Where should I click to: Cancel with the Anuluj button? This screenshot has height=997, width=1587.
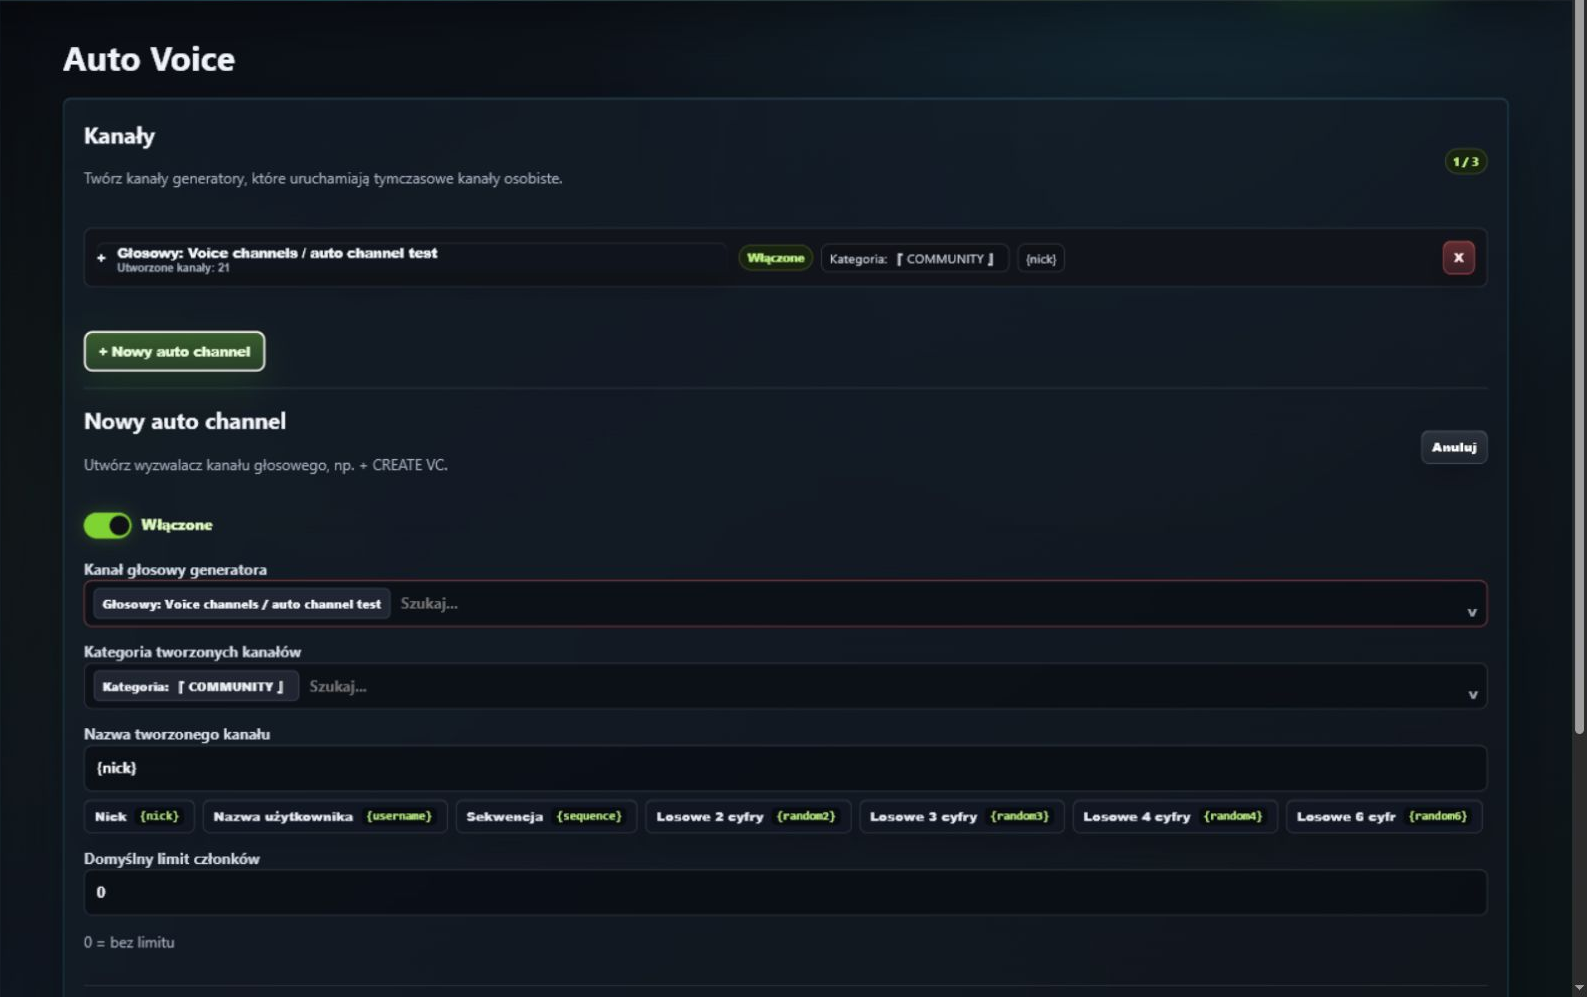pyautogui.click(x=1453, y=447)
